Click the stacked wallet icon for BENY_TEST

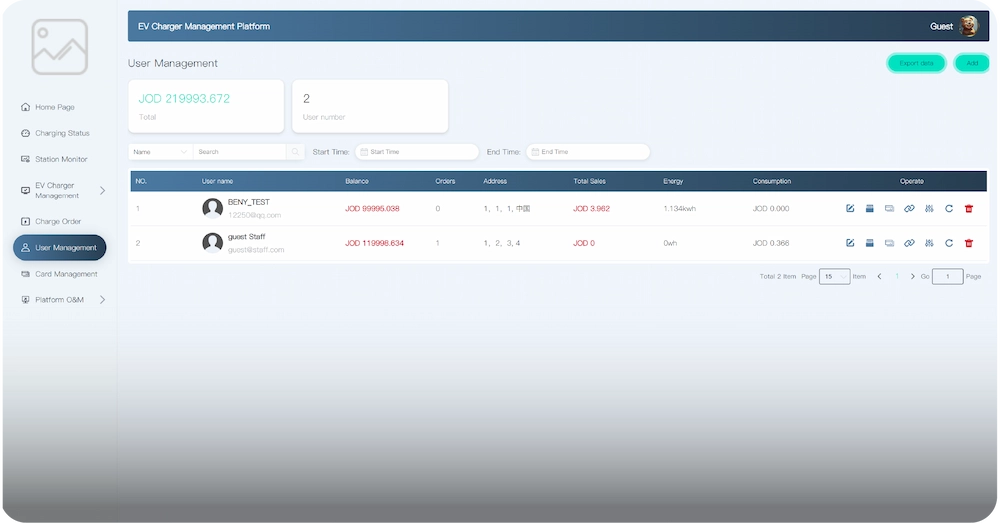[870, 208]
